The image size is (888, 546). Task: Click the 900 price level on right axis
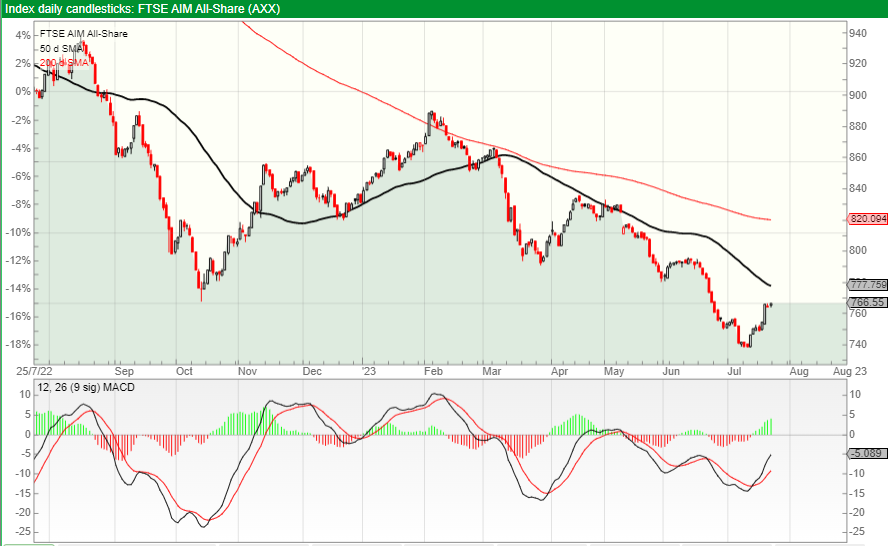tap(858, 95)
